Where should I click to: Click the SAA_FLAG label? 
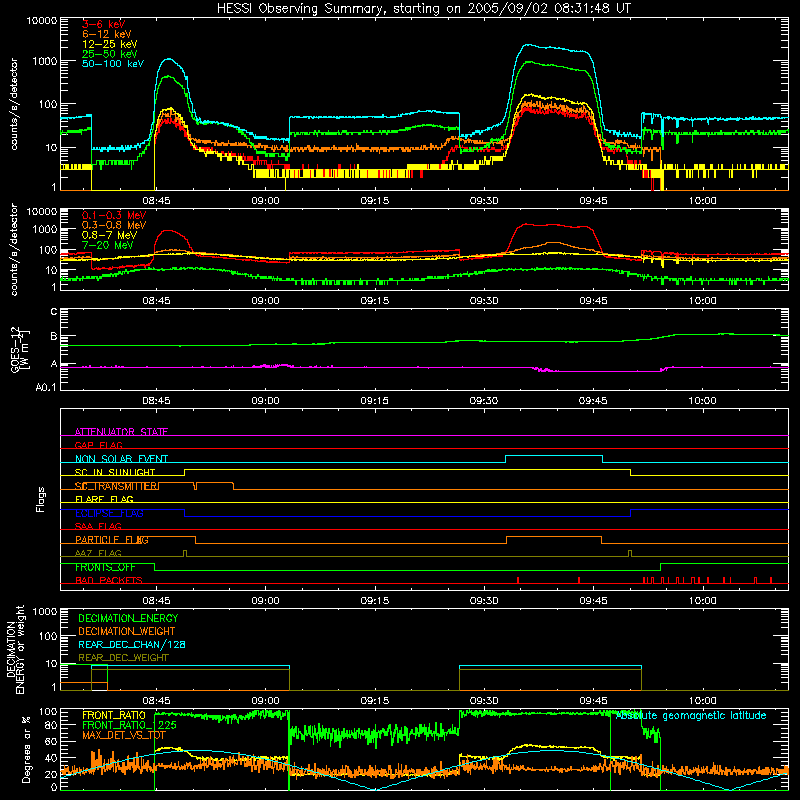(x=98, y=526)
